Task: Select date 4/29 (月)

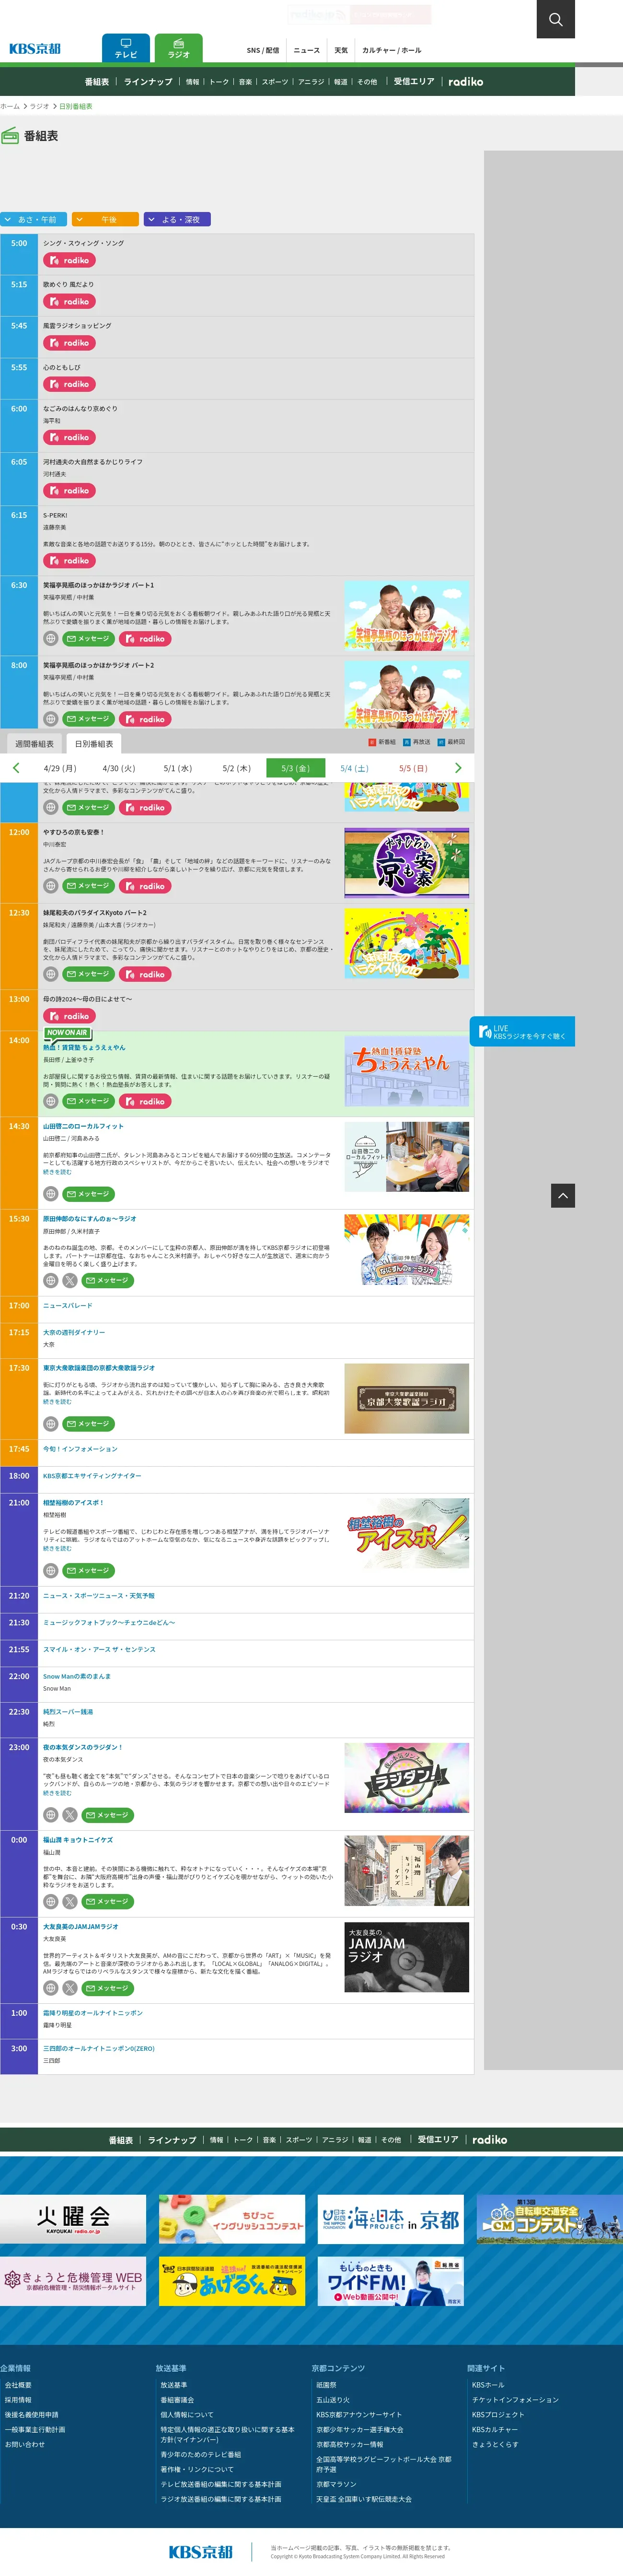Action: click(60, 768)
